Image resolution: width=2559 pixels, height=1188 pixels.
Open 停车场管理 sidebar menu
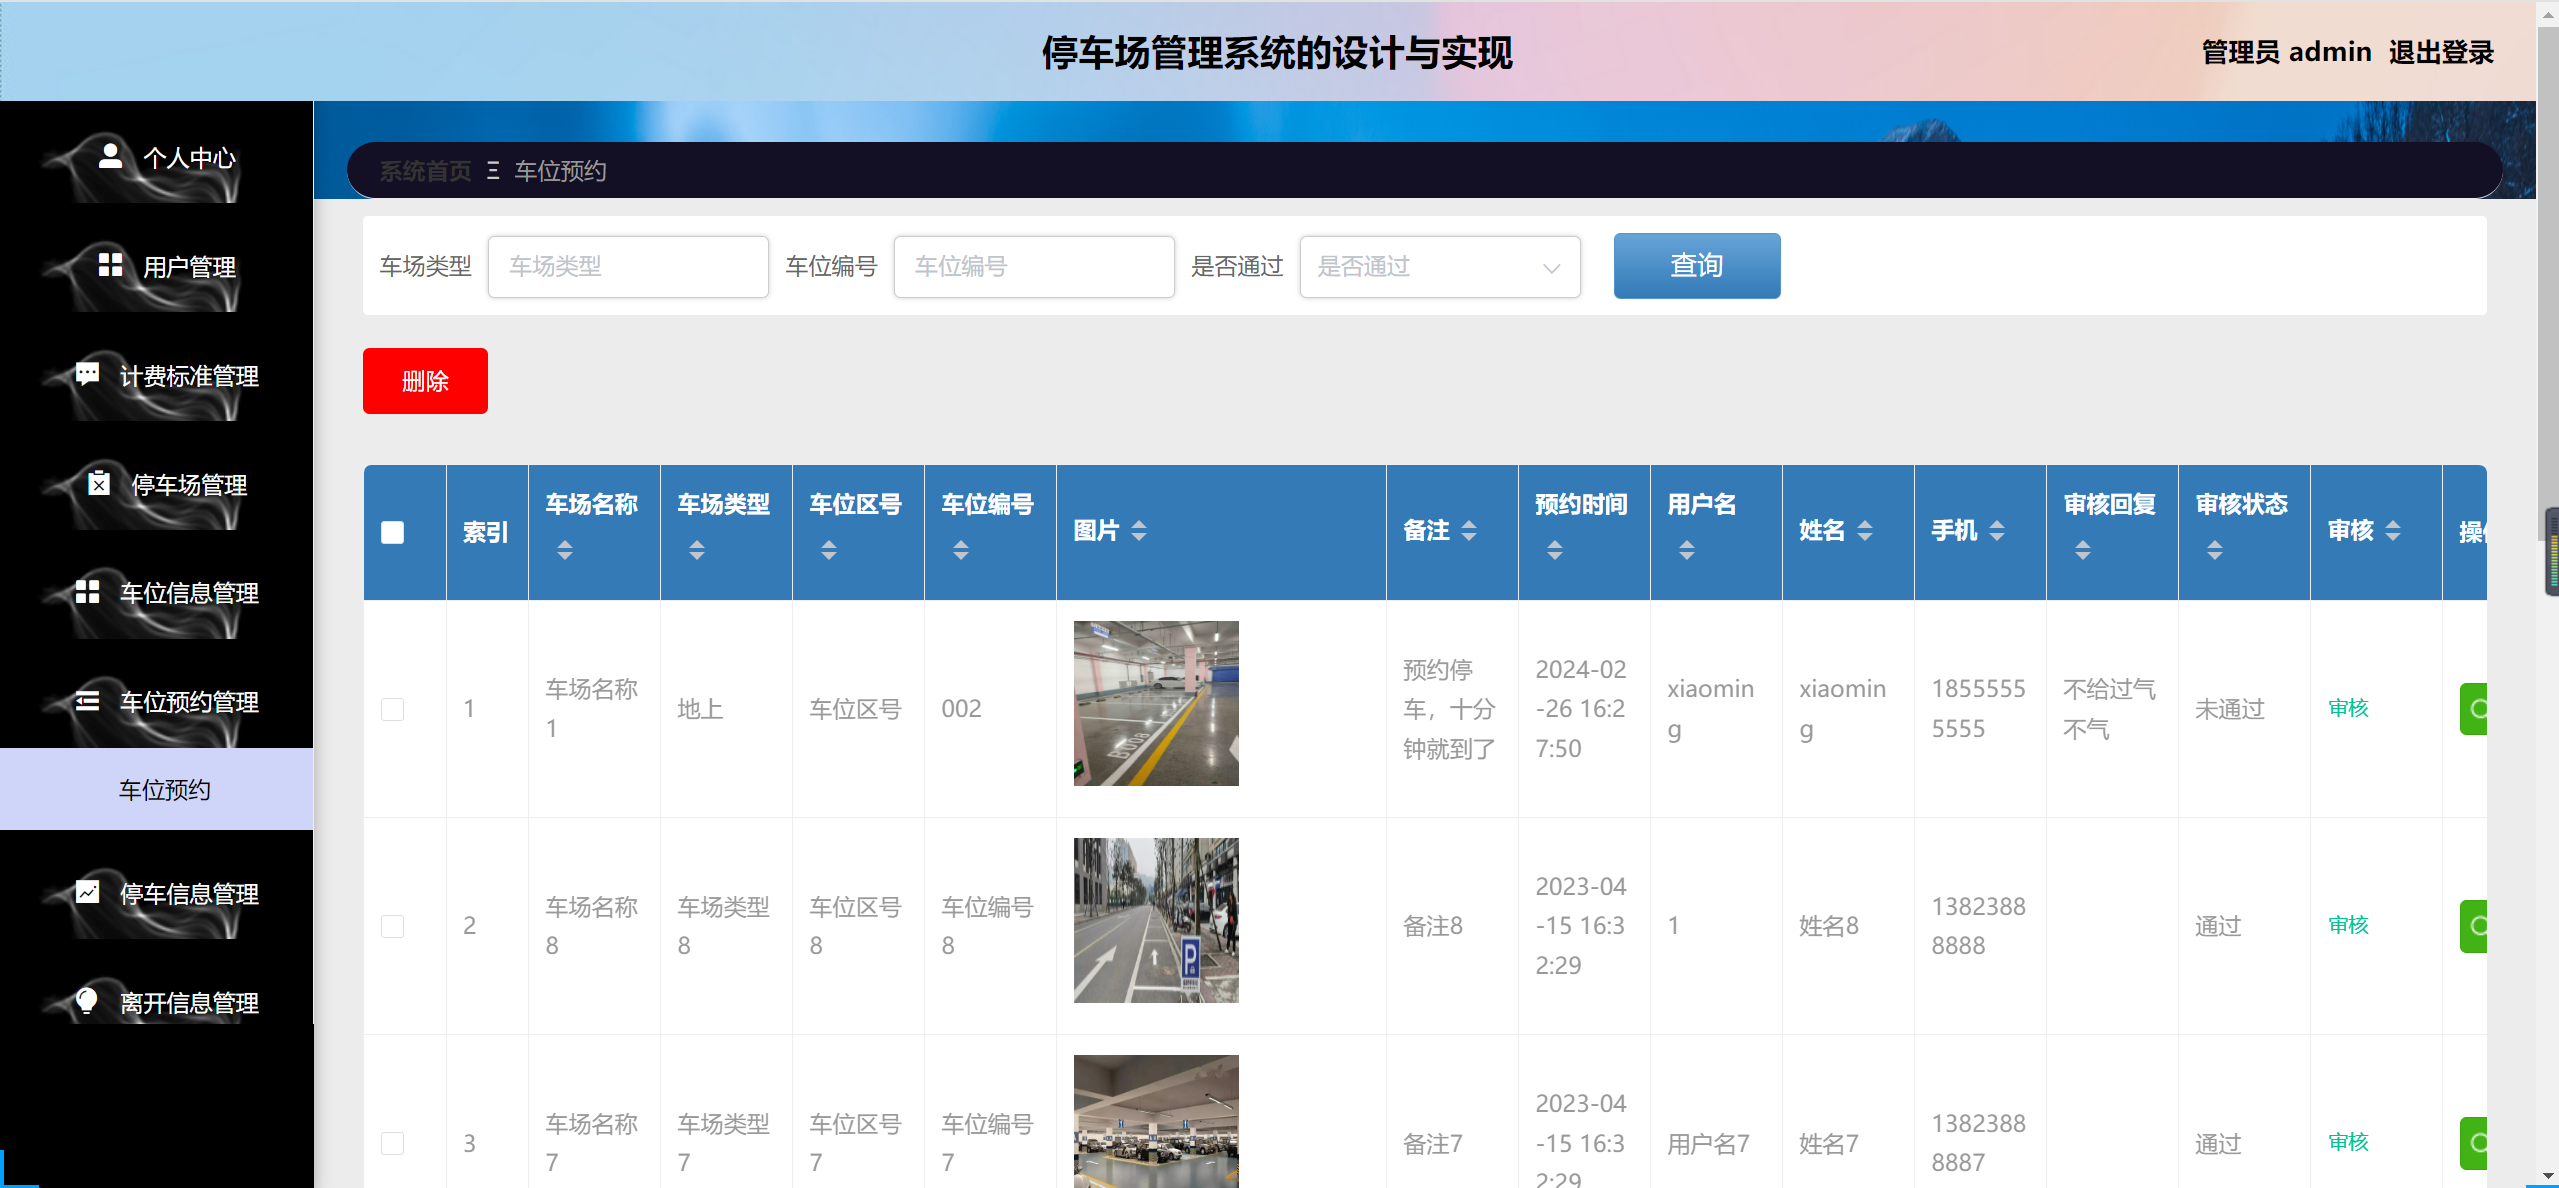click(x=157, y=485)
